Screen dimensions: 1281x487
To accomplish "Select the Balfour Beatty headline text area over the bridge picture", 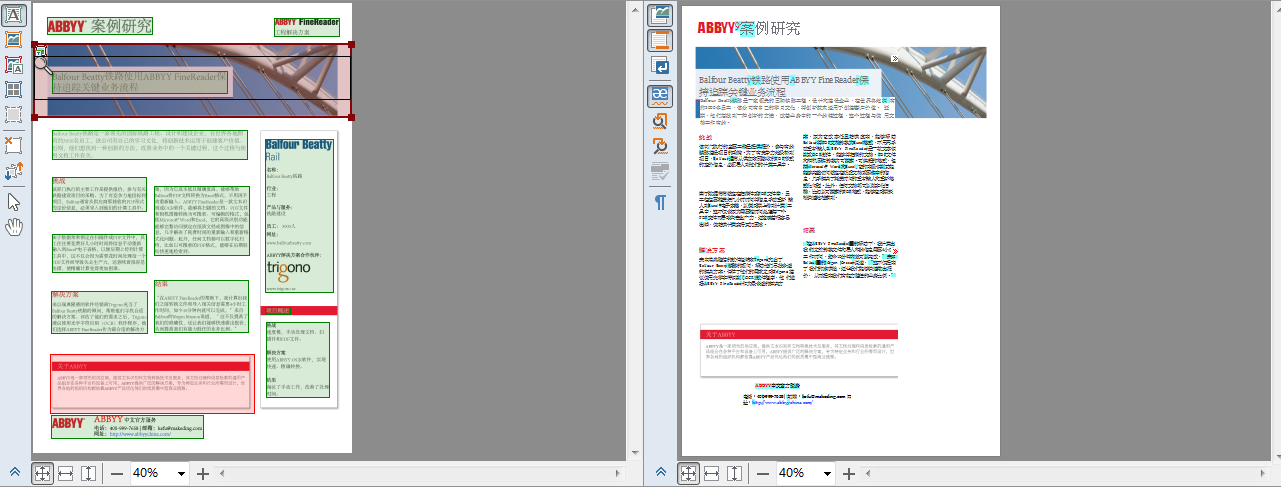I will coord(139,82).
